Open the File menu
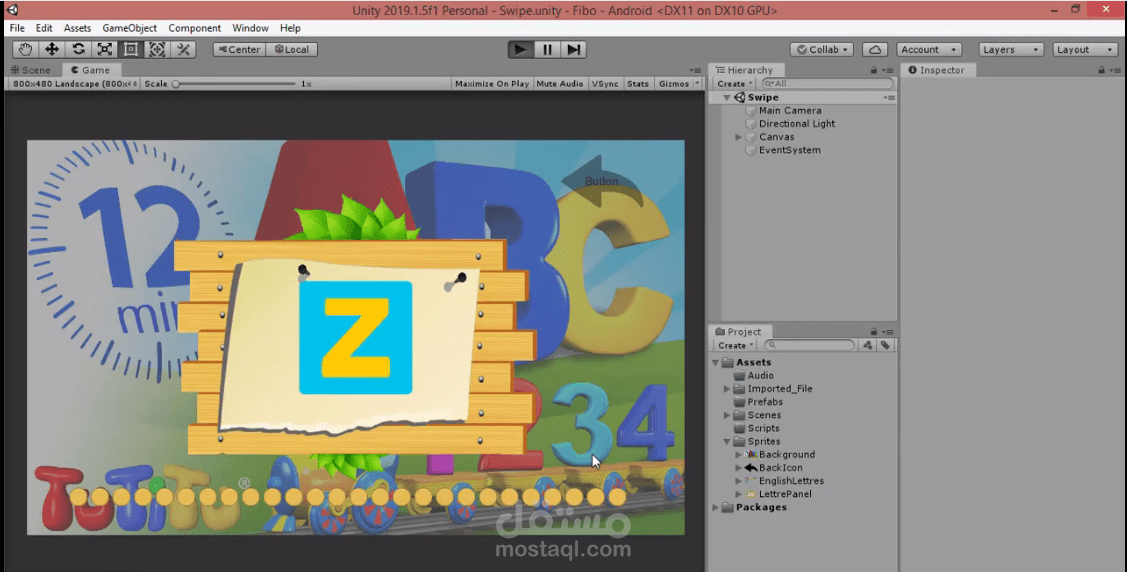Screen dimensions: 1127x572 [x=17, y=28]
